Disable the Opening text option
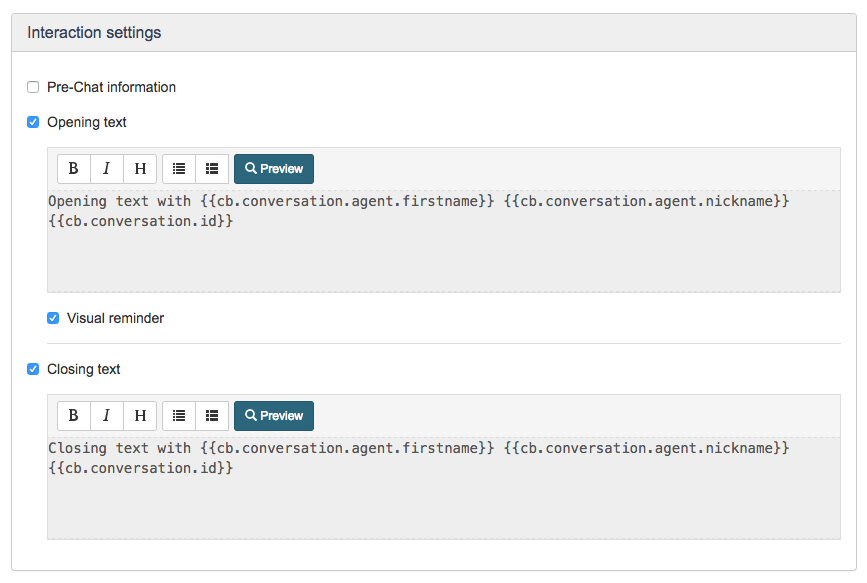Viewport: 867px width, 583px height. 32,121
